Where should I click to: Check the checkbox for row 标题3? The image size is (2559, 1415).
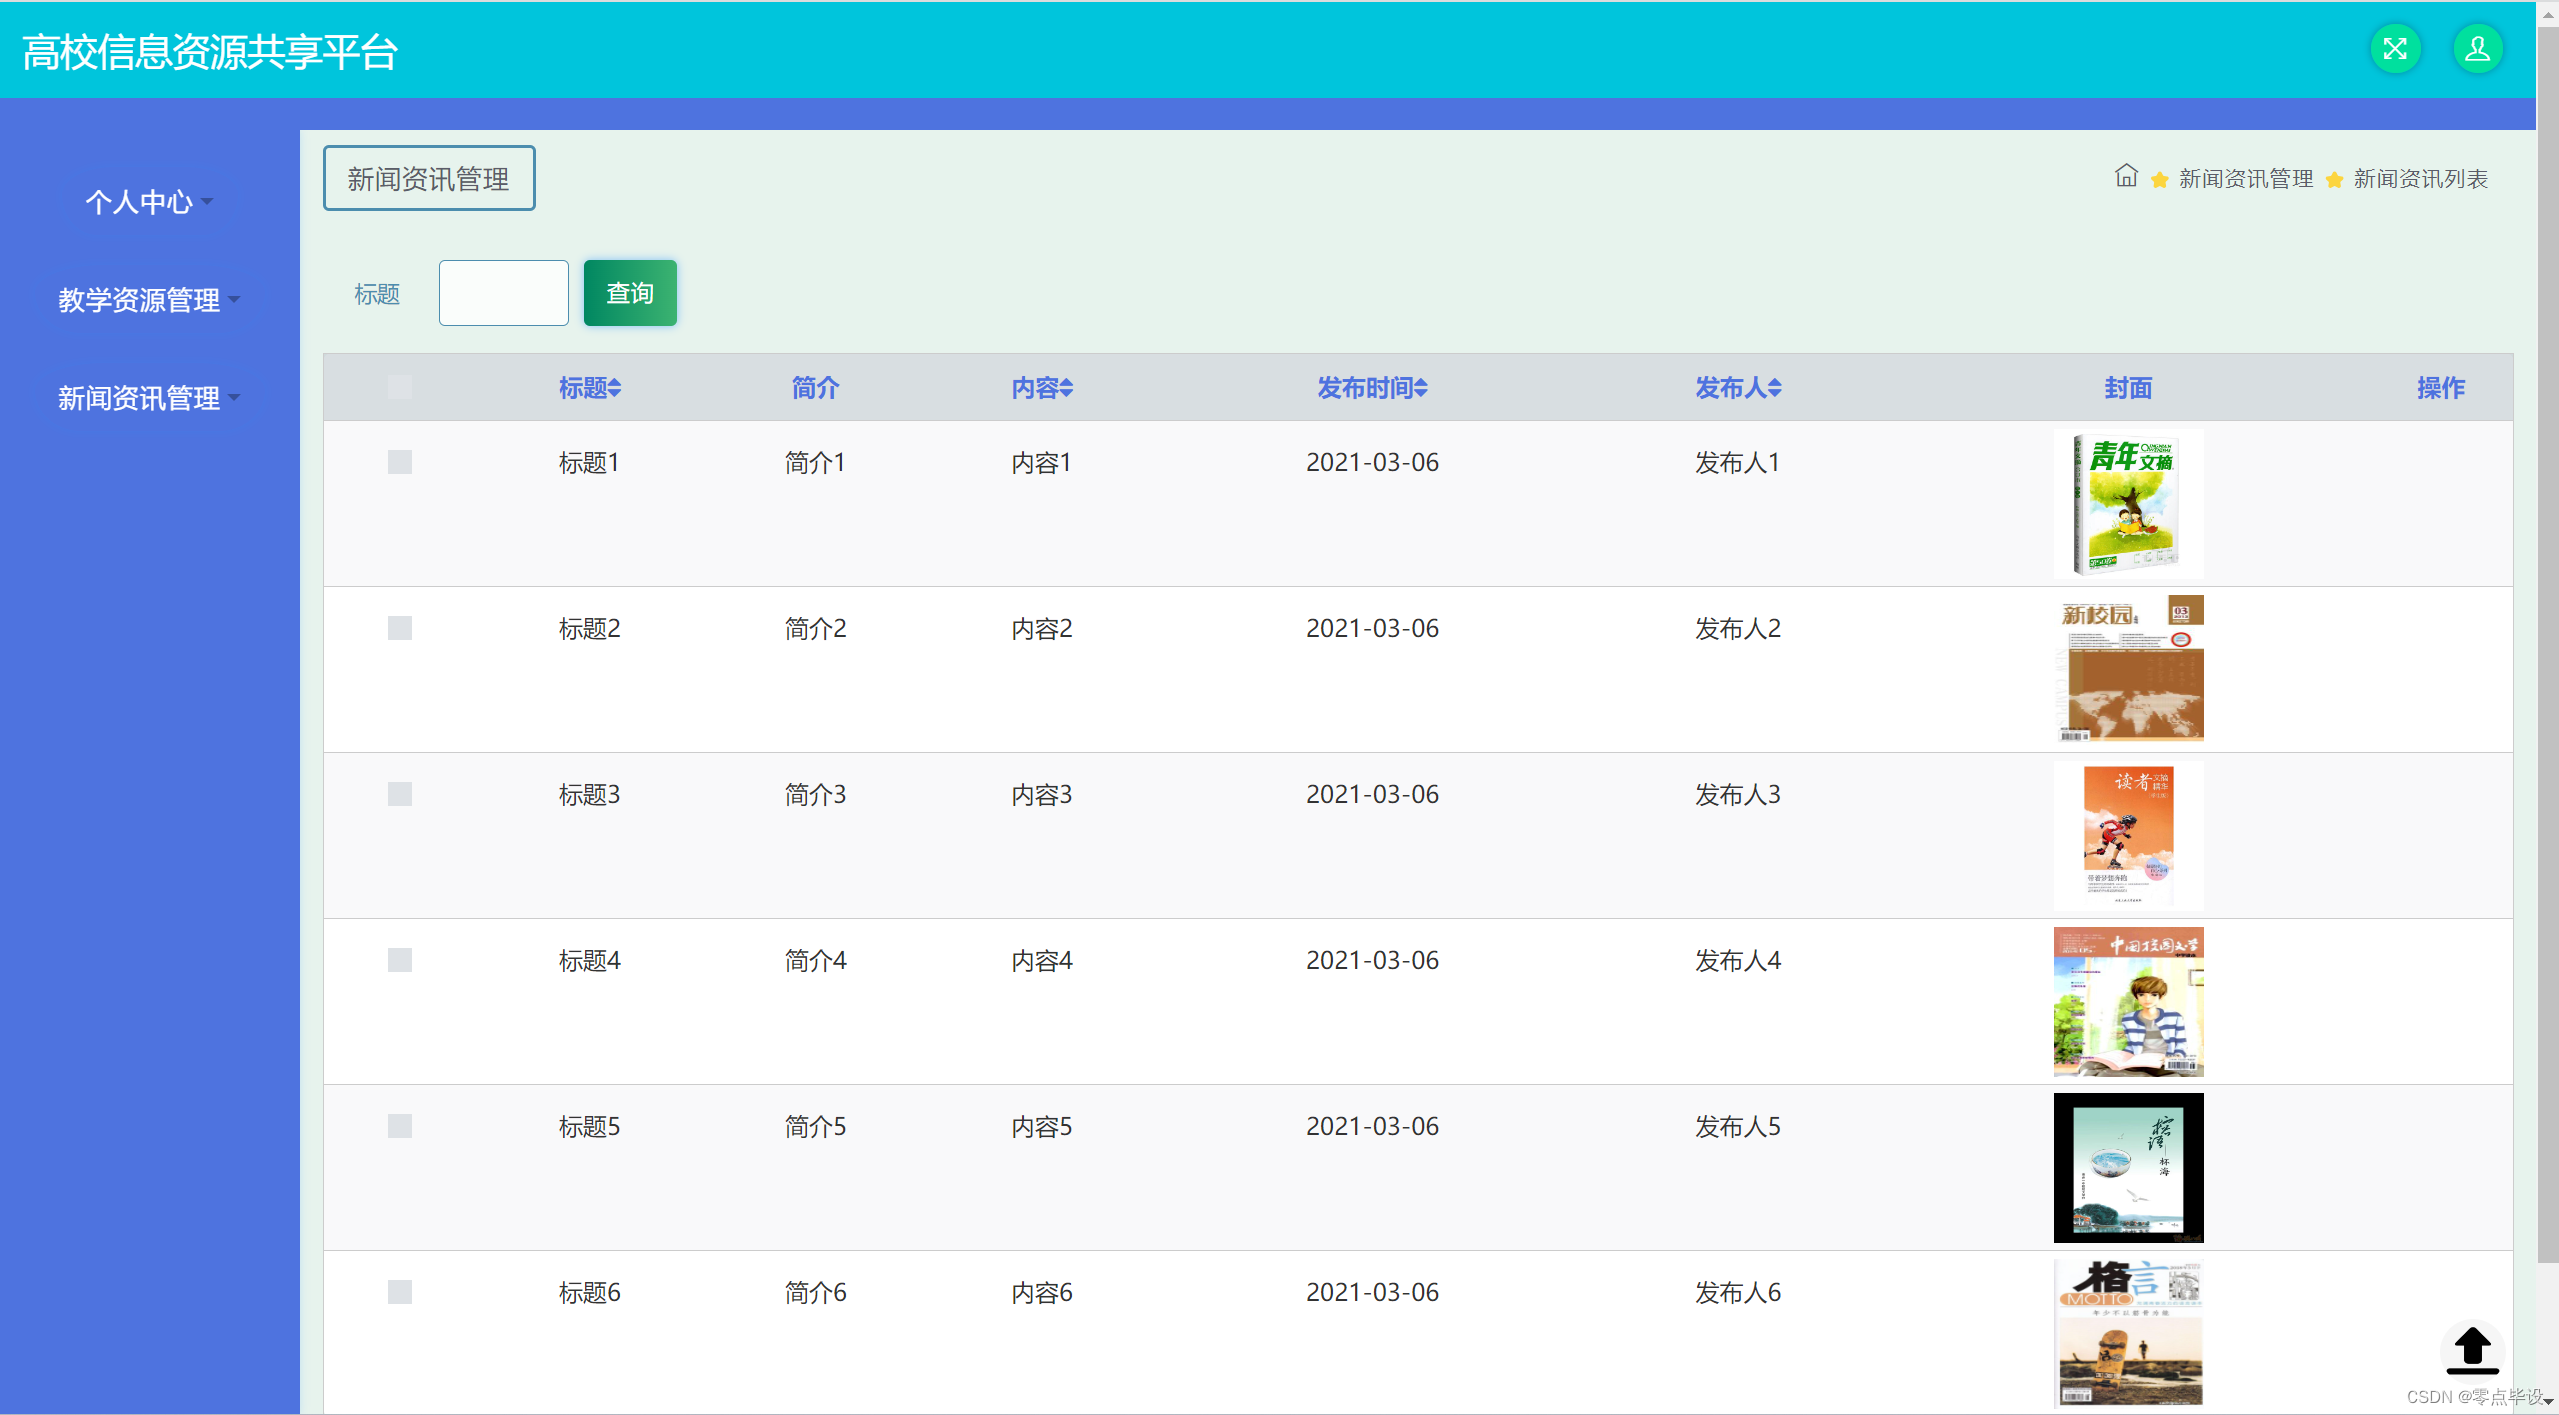click(x=400, y=794)
